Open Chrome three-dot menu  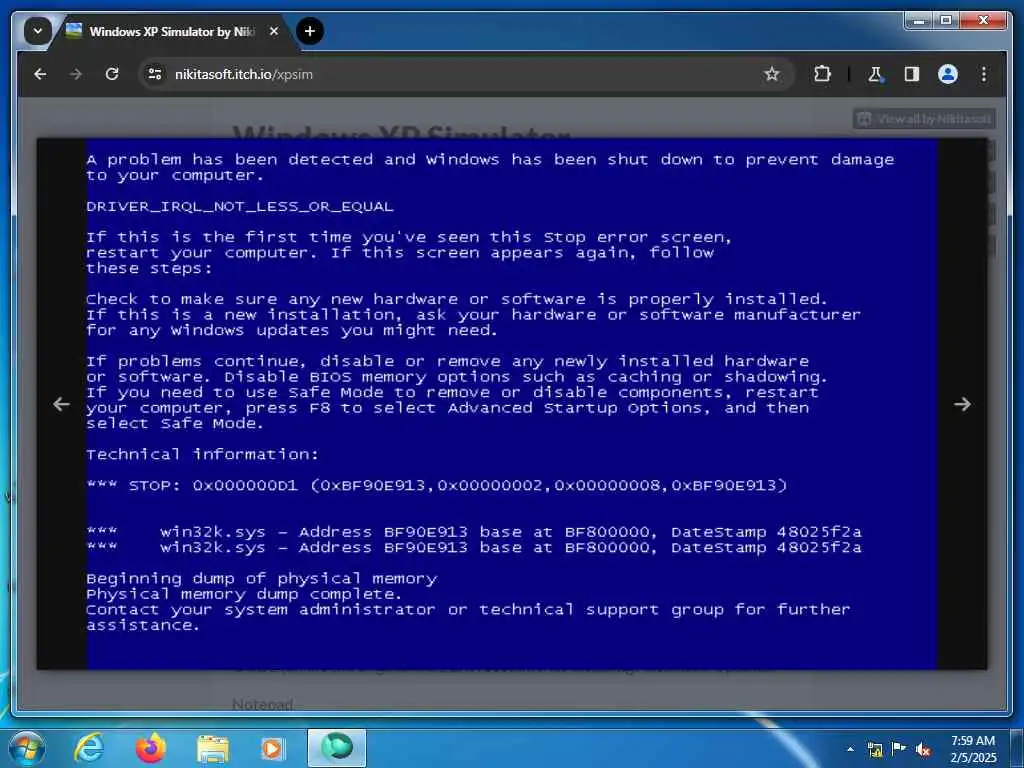click(984, 74)
